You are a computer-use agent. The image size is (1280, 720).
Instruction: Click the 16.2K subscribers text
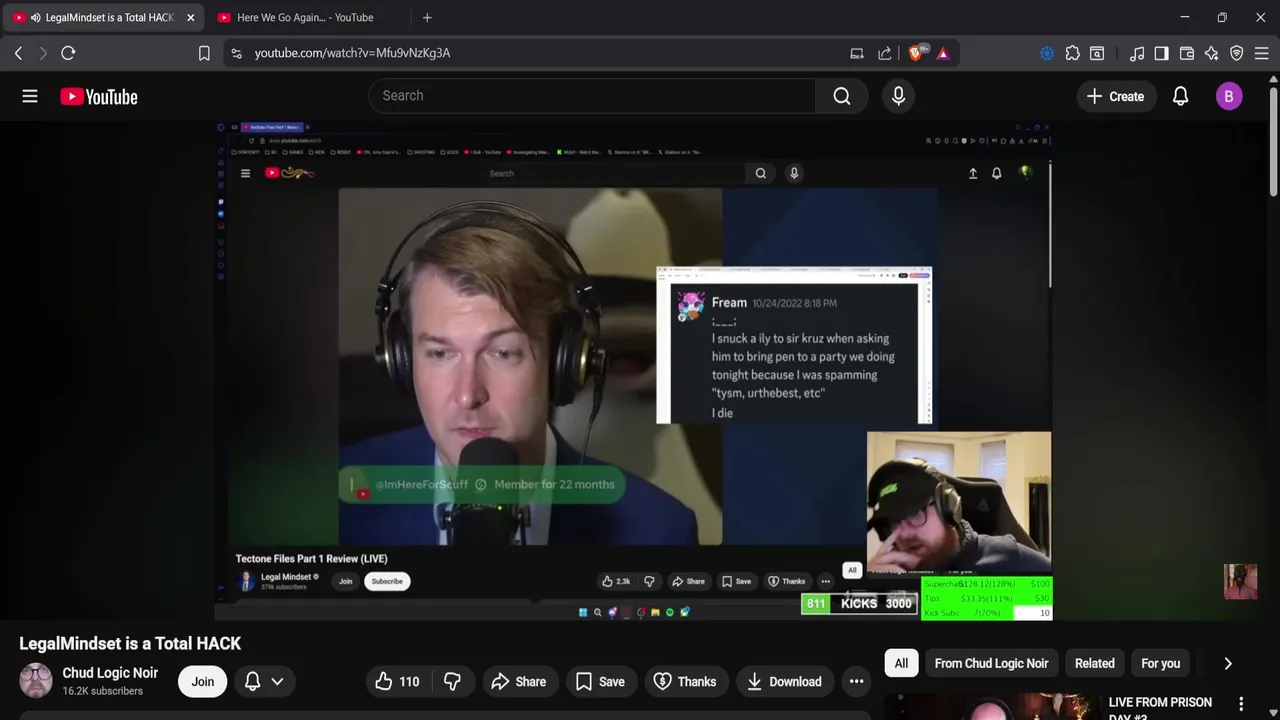[102, 691]
